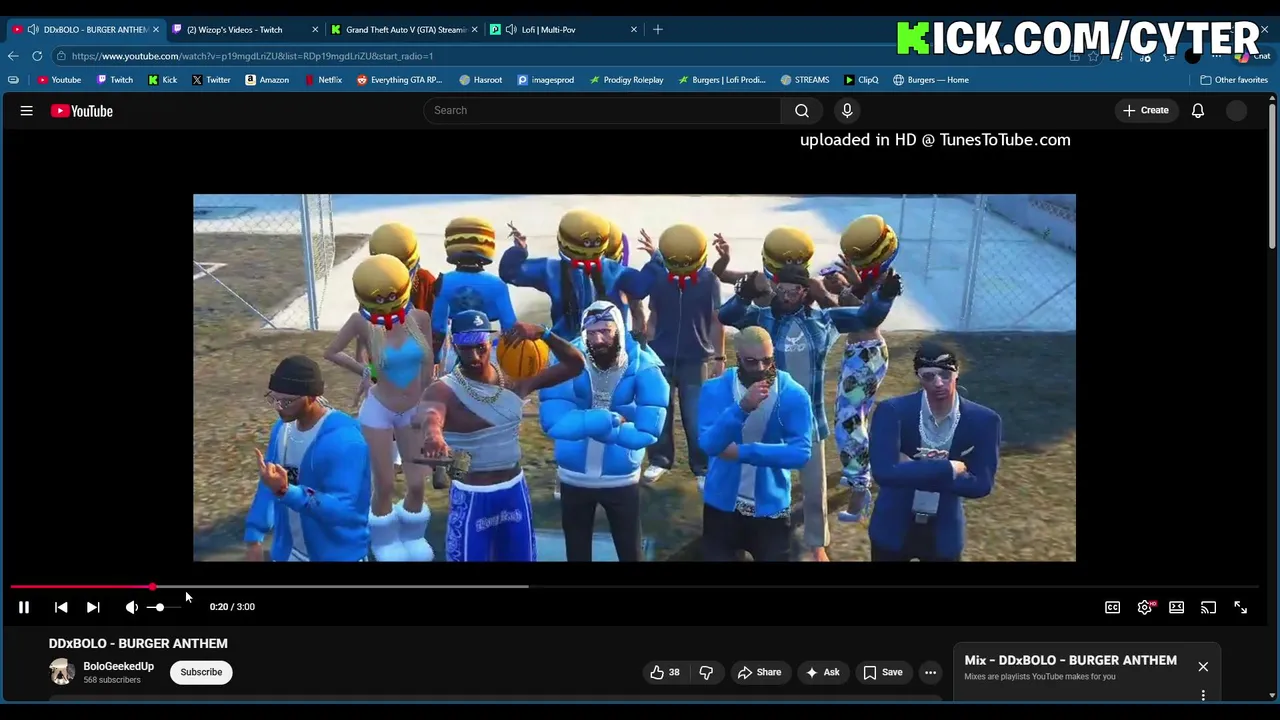This screenshot has width=1280, height=720.
Task: Open YouTube guide hamburger menu
Action: 27,111
